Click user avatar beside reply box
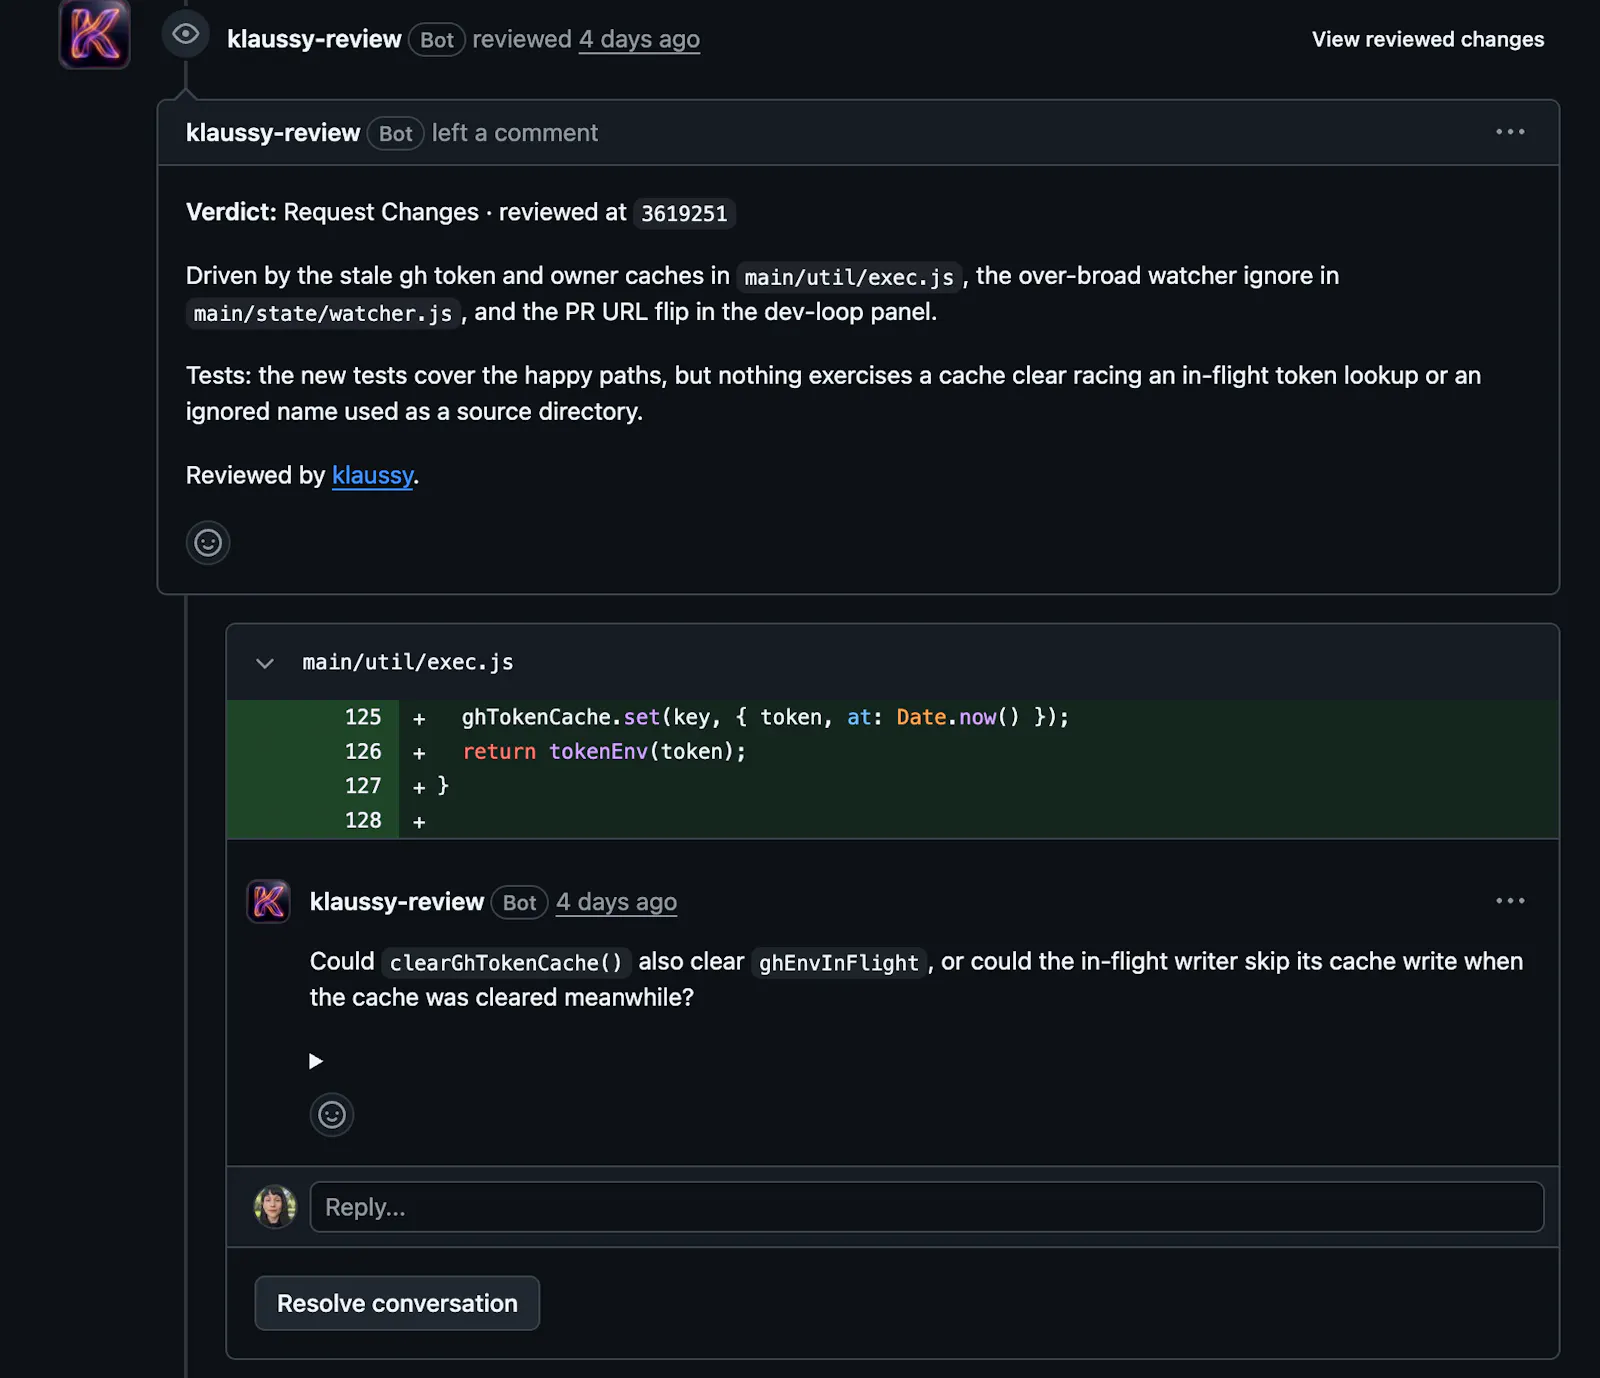The height and width of the screenshot is (1378, 1600). (x=275, y=1207)
